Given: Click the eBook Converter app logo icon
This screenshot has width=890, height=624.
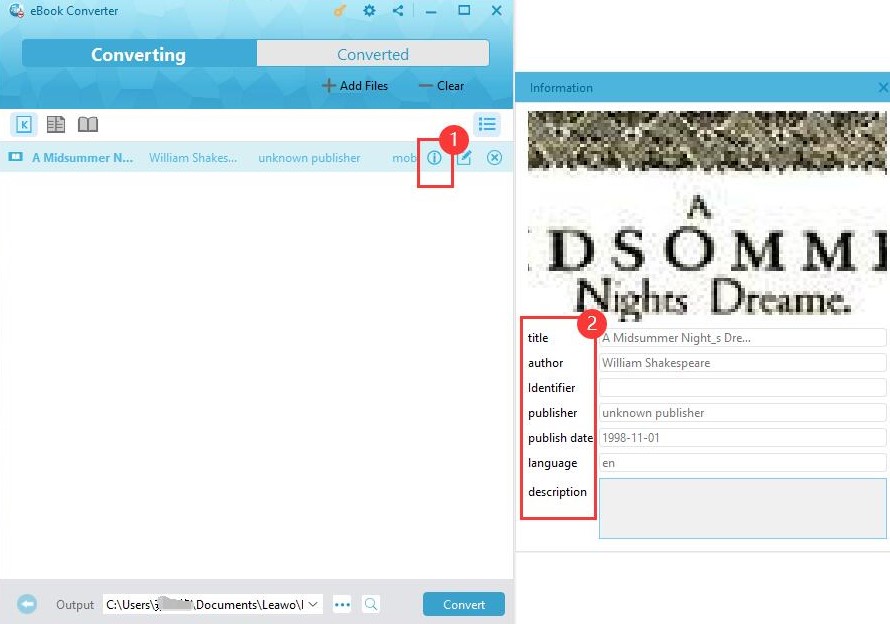Looking at the screenshot, I should tap(16, 10).
